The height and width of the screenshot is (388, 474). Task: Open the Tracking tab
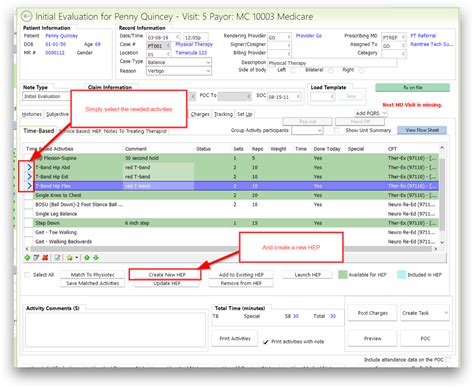223,114
